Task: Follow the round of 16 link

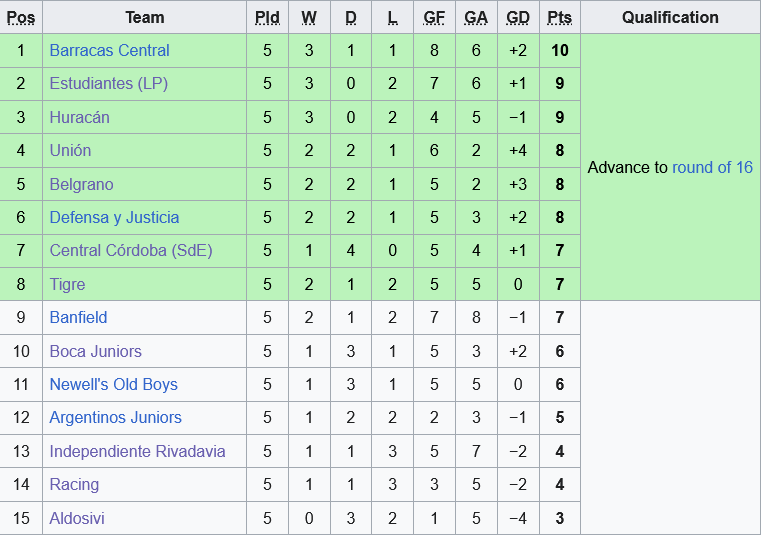Action: click(712, 168)
